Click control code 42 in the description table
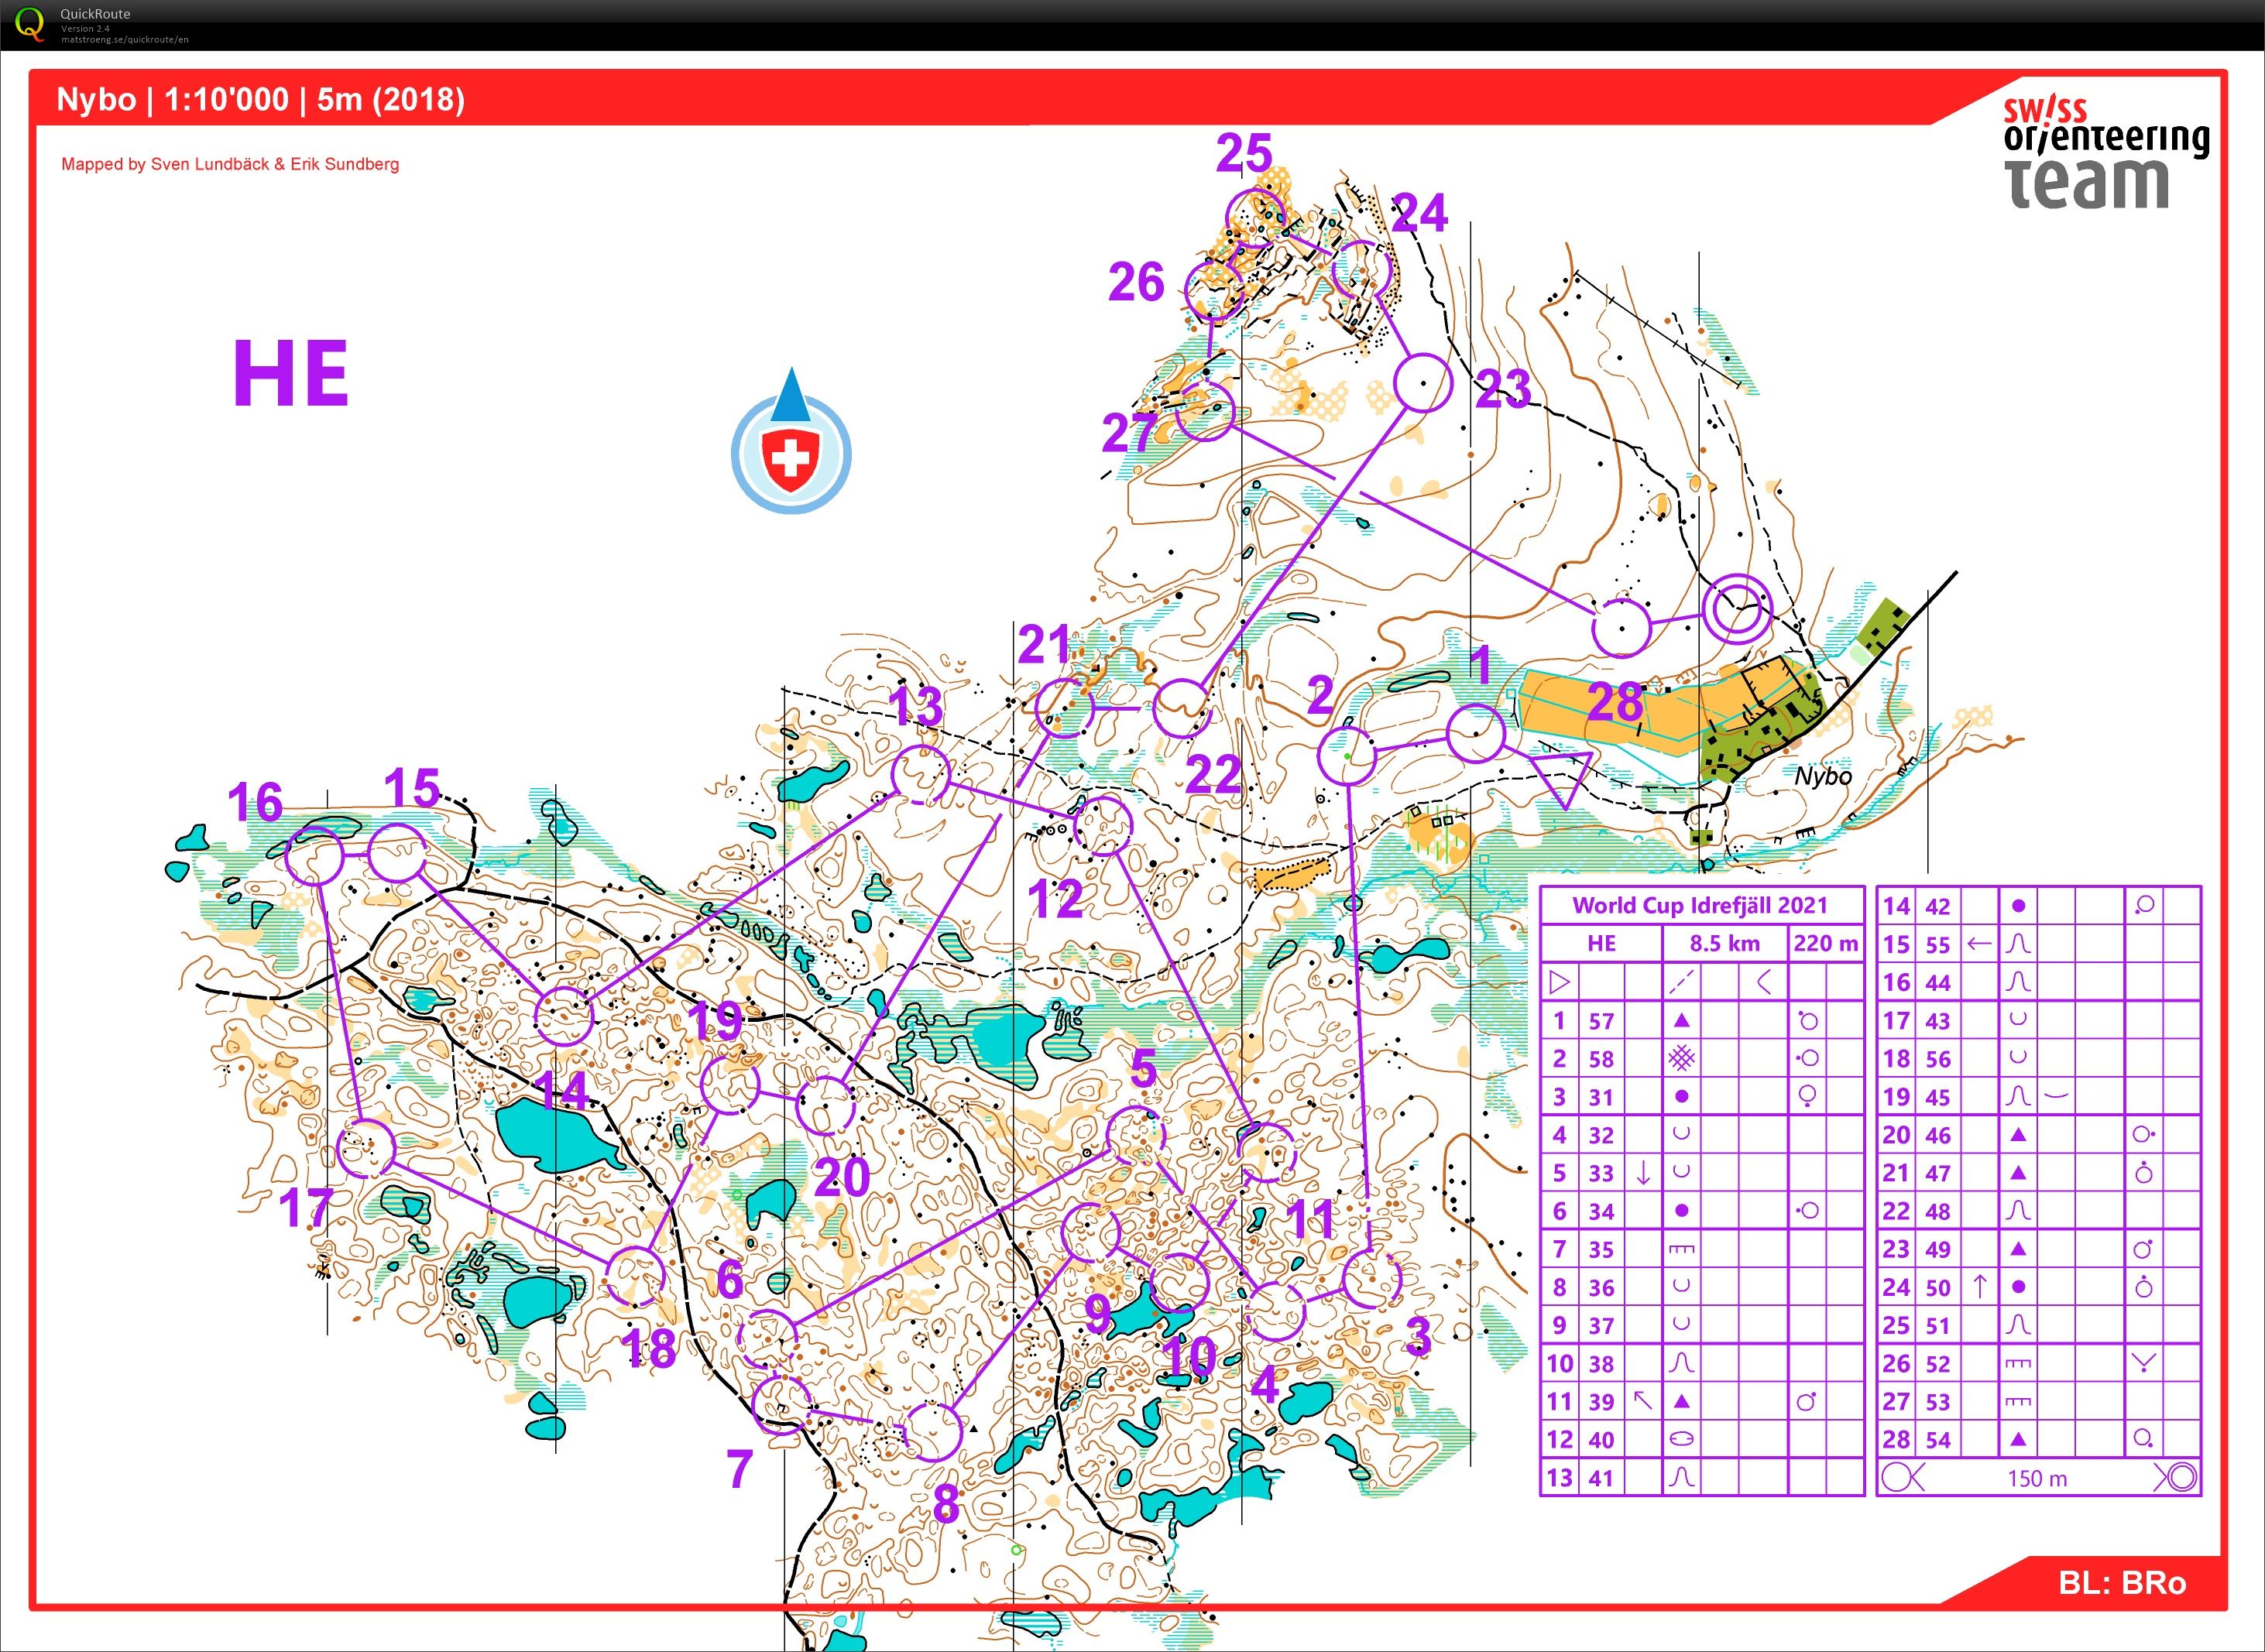This screenshot has height=1652, width=2265. pos(1938,906)
